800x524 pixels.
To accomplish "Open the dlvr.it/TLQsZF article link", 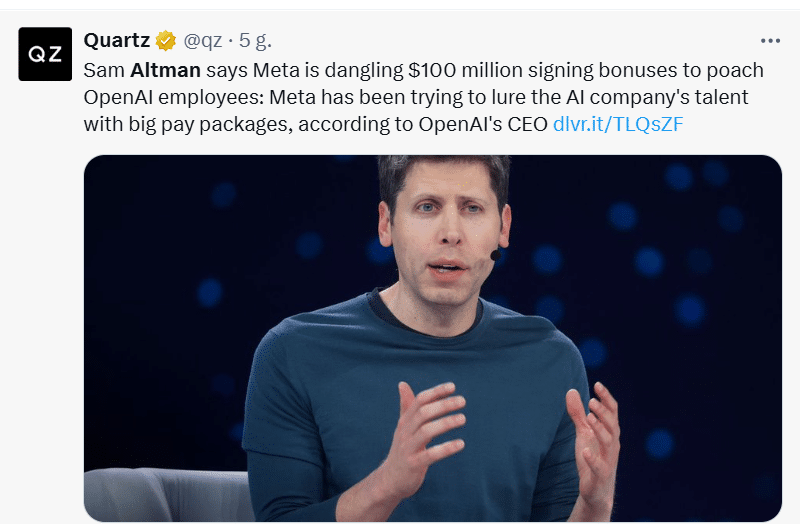I will pyautogui.click(x=618, y=124).
